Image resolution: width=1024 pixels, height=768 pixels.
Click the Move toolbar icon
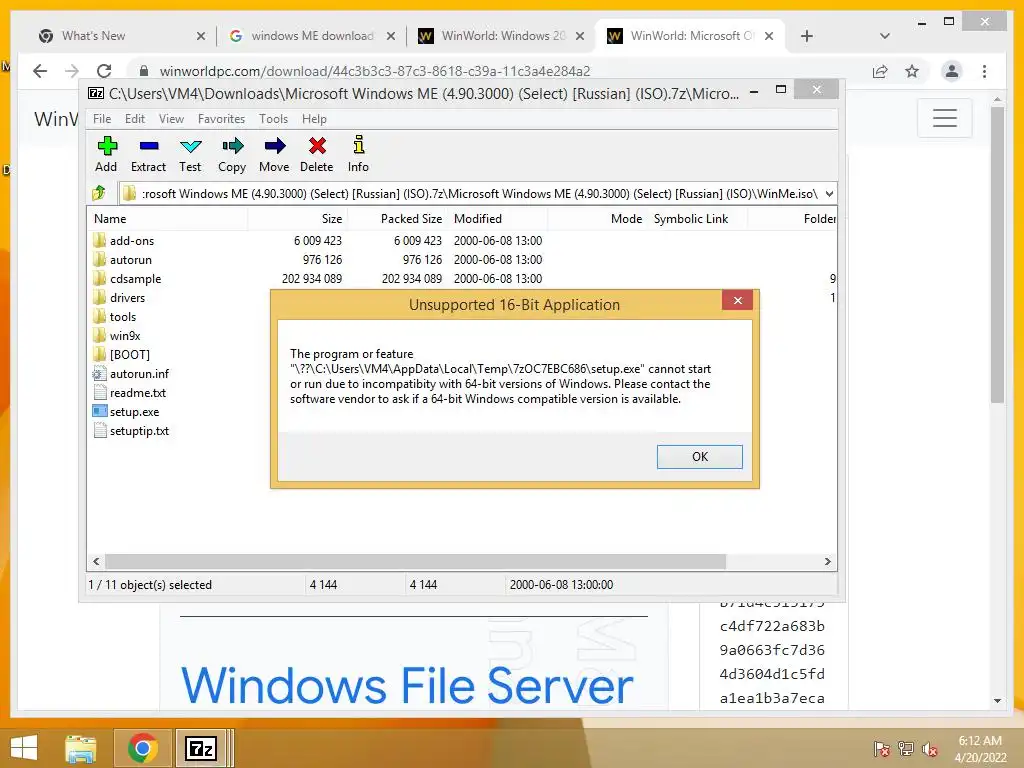click(x=274, y=146)
